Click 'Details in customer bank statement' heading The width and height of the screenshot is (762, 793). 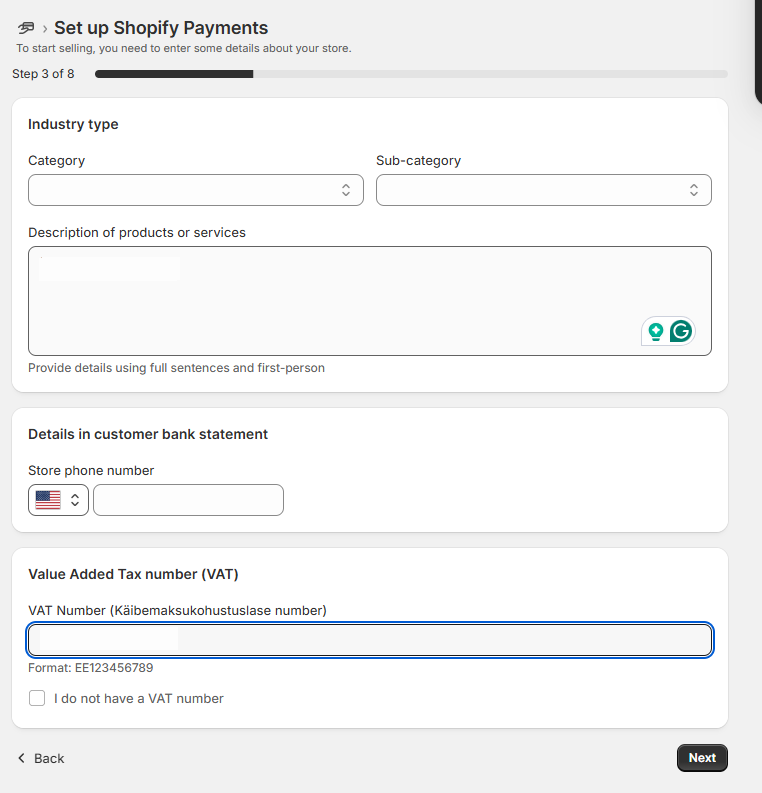148,434
